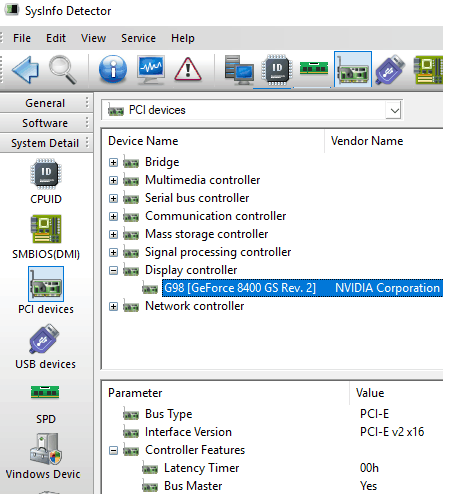This screenshot has height=494, width=450.
Task: Collapse the Controller Features parameter group
Action: pyautogui.click(x=113, y=451)
